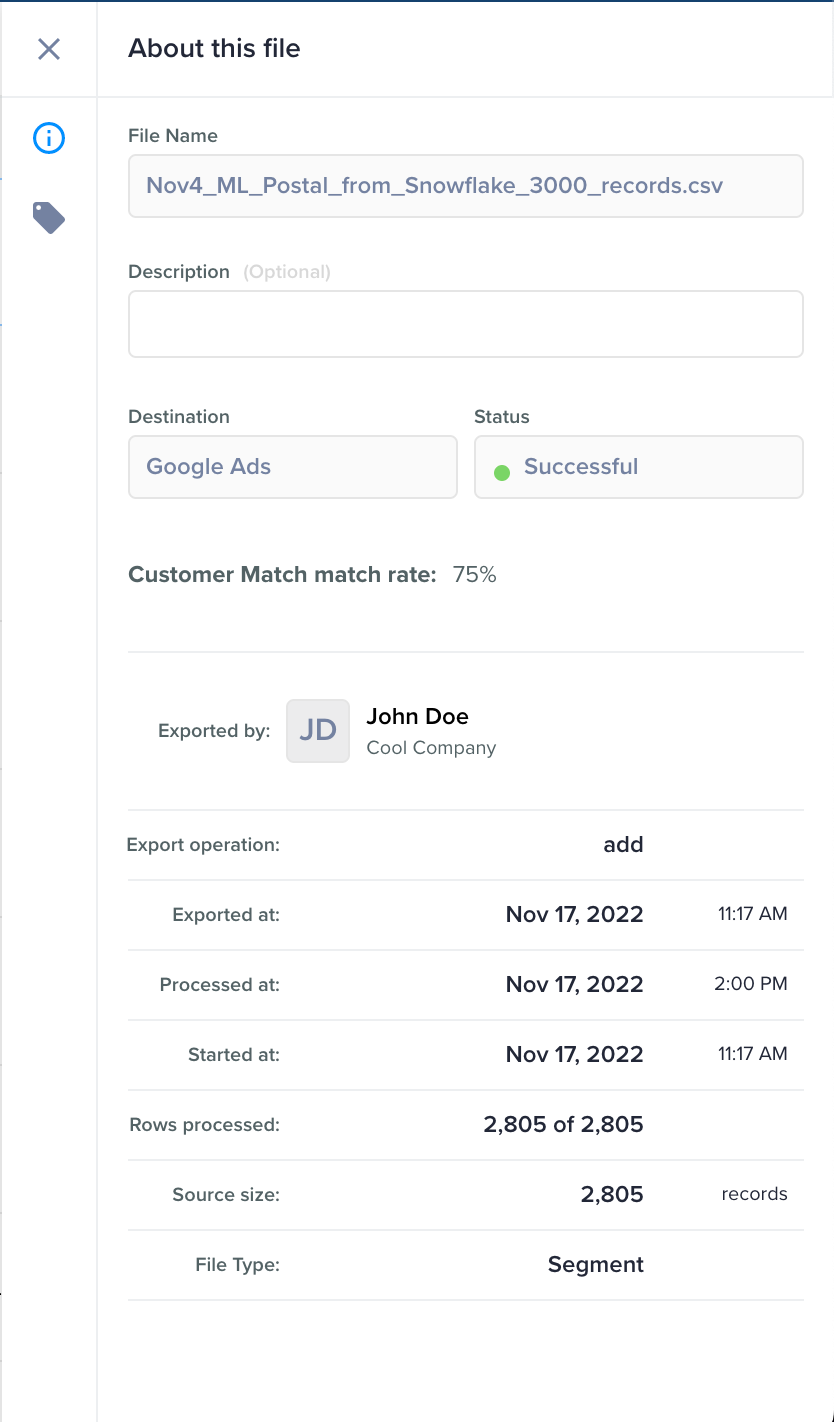Open the file info tab icon
Image resolution: width=834 pixels, height=1422 pixels.
[x=49, y=138]
